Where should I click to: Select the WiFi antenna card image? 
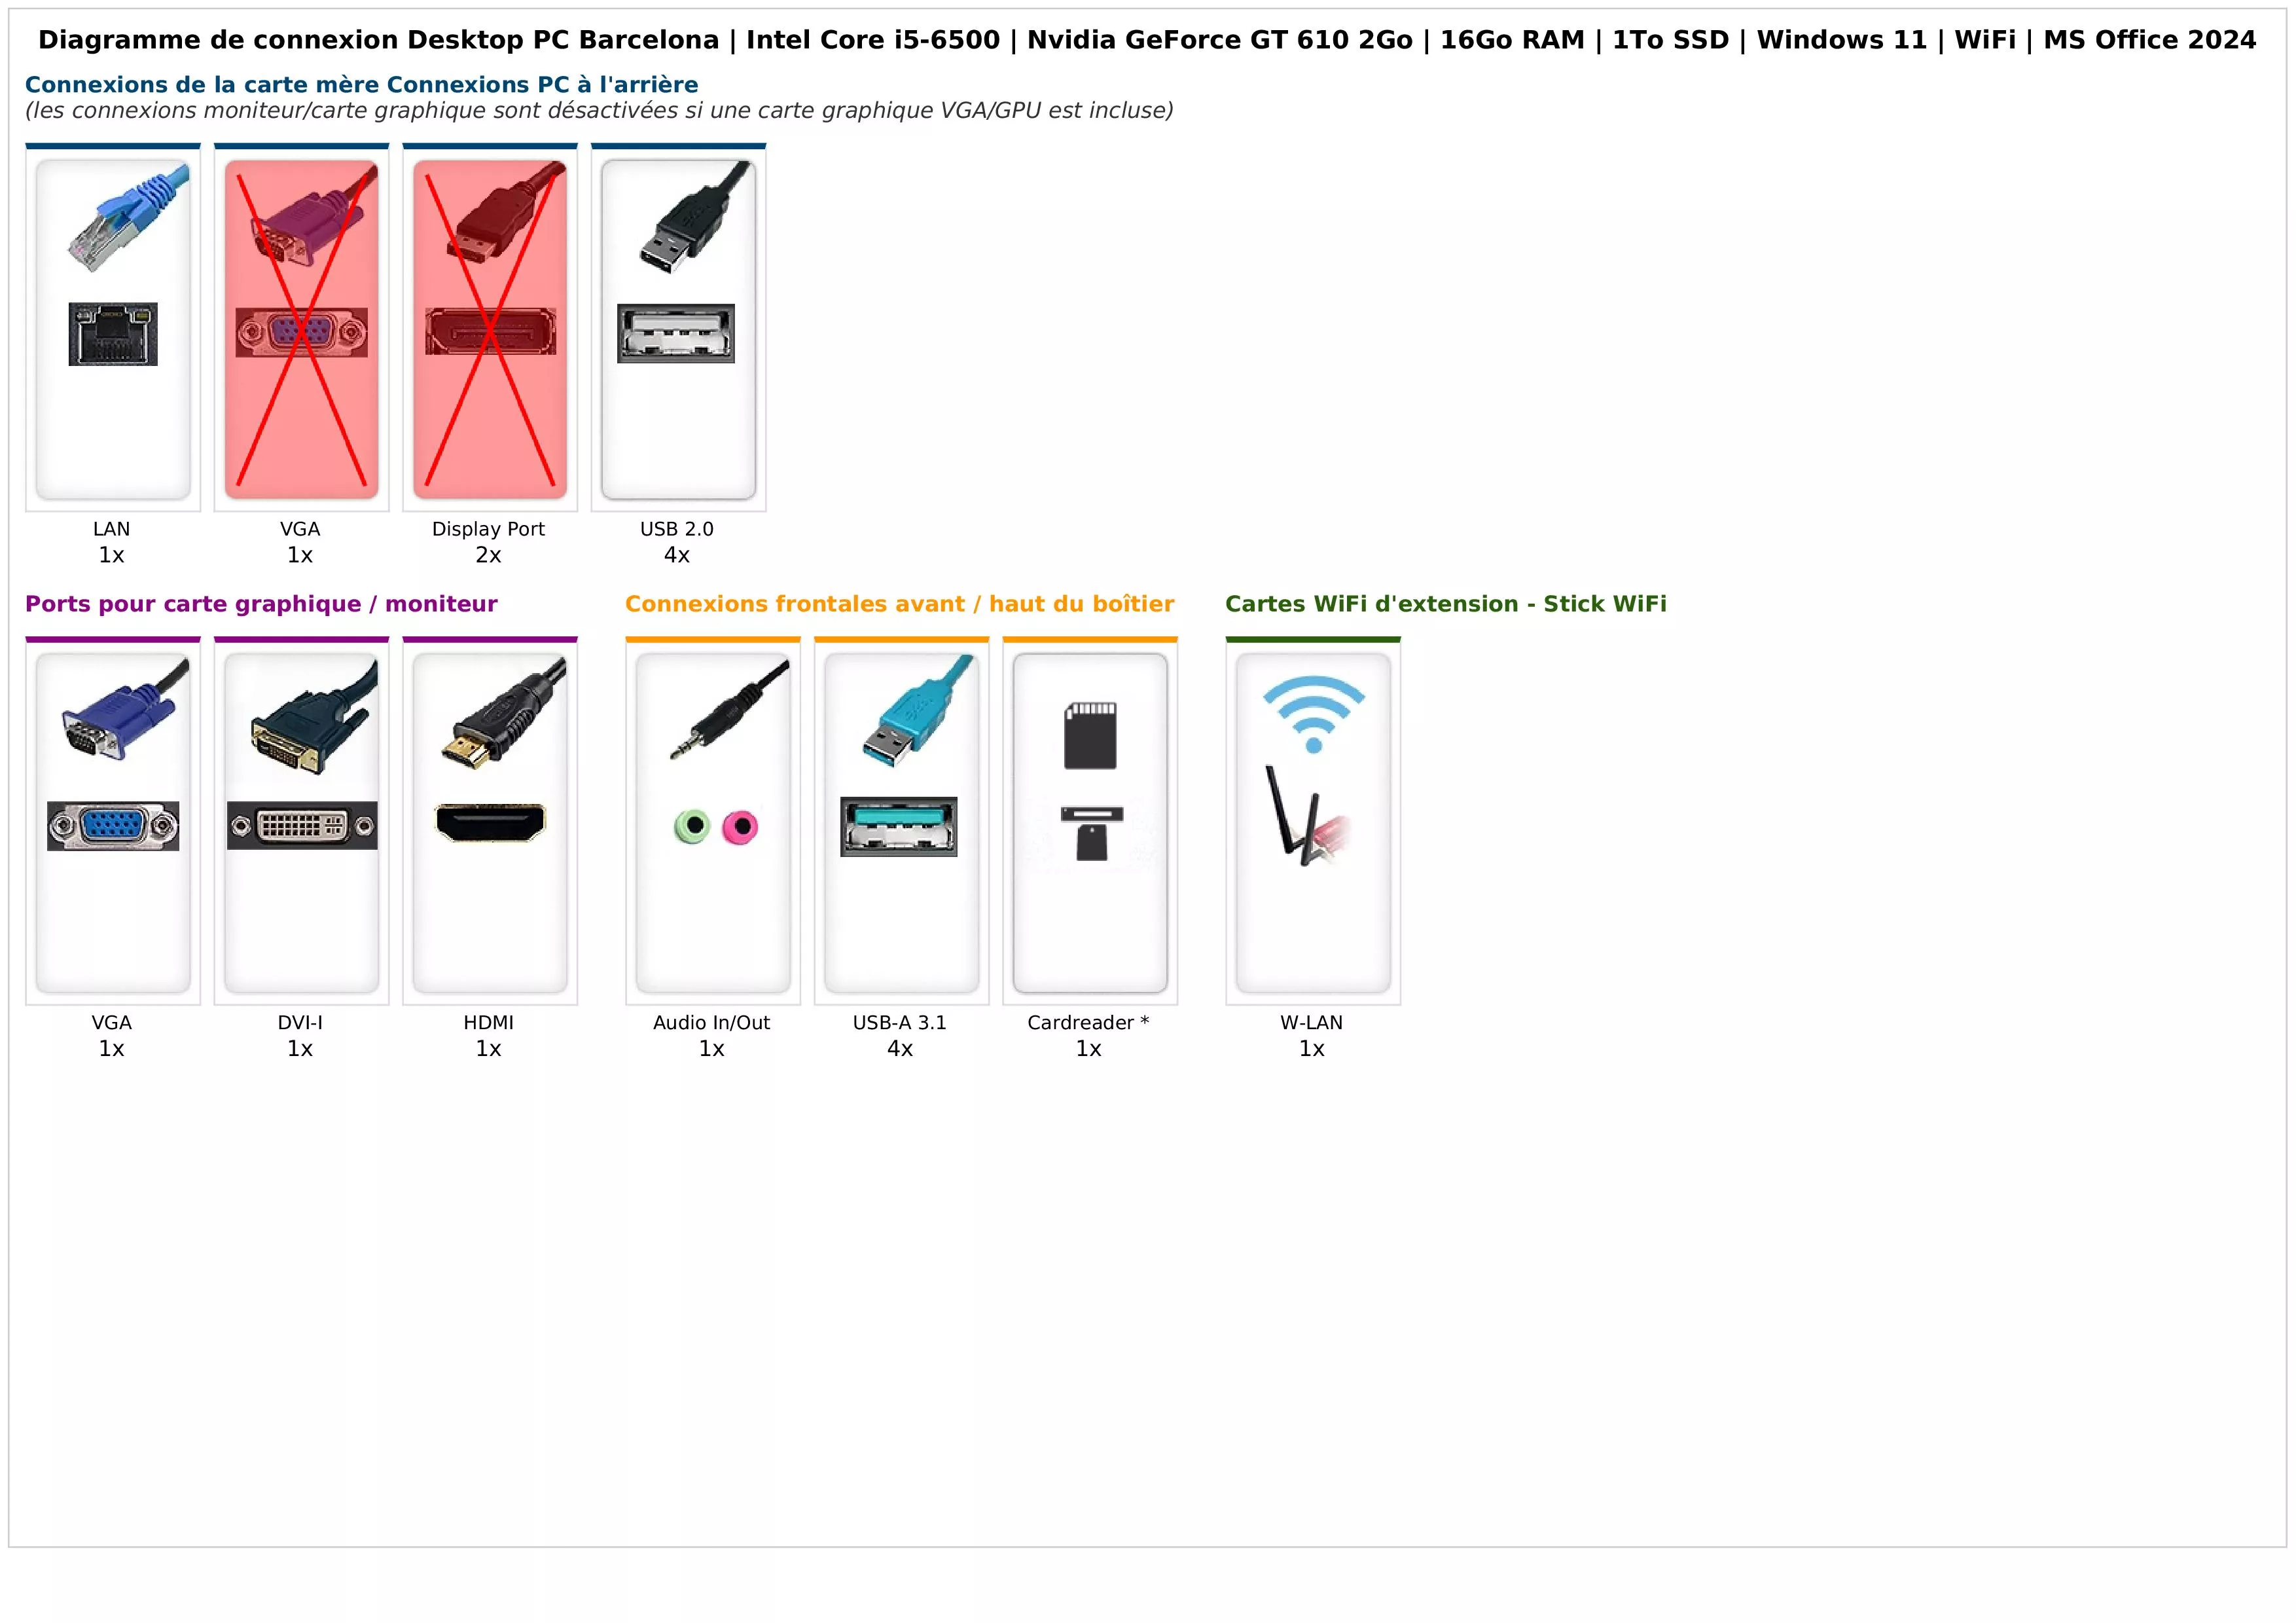click(x=1307, y=816)
